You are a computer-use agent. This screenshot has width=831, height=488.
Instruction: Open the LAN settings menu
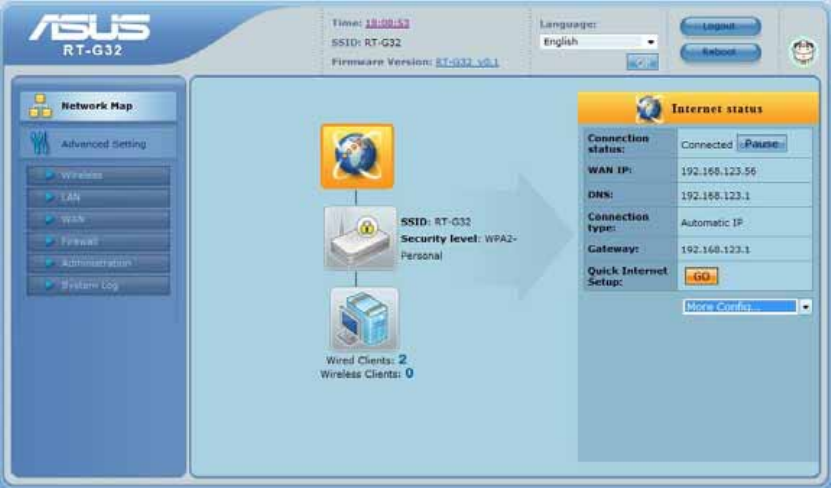pos(99,197)
